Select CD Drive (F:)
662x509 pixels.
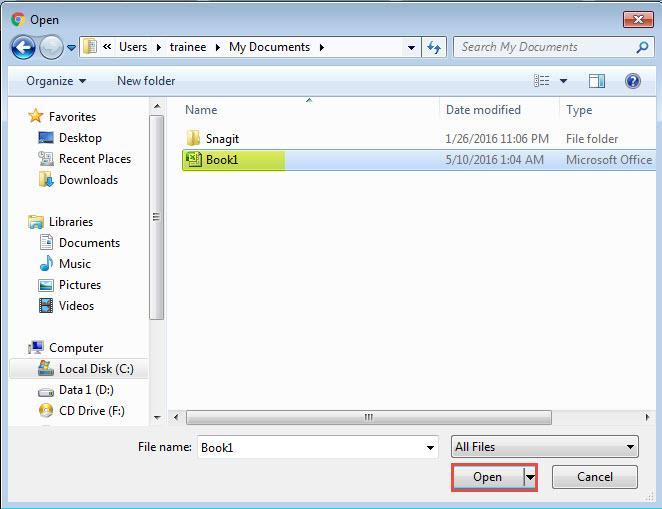pos(92,411)
